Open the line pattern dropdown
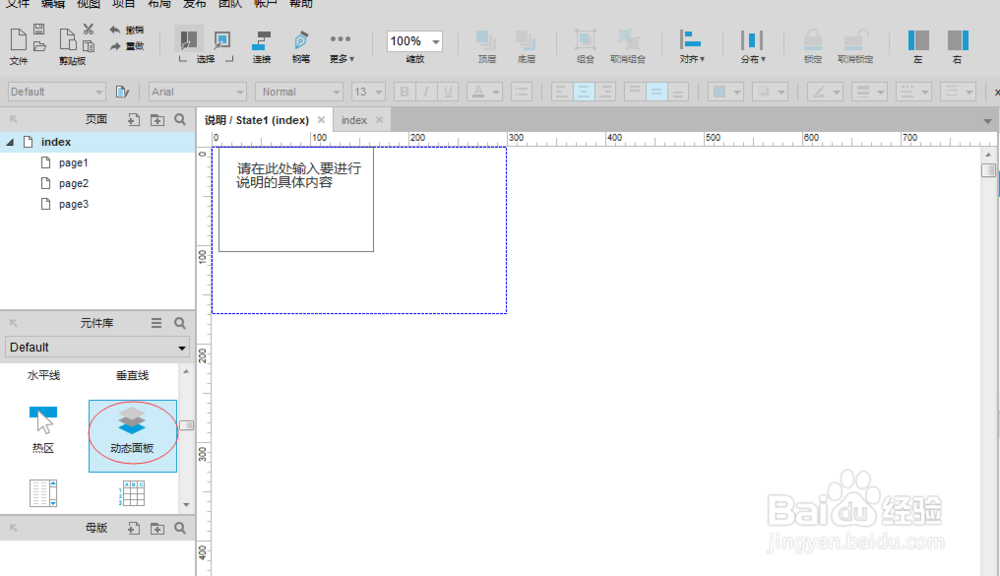Viewport: 1000px width, 576px height. click(x=913, y=92)
